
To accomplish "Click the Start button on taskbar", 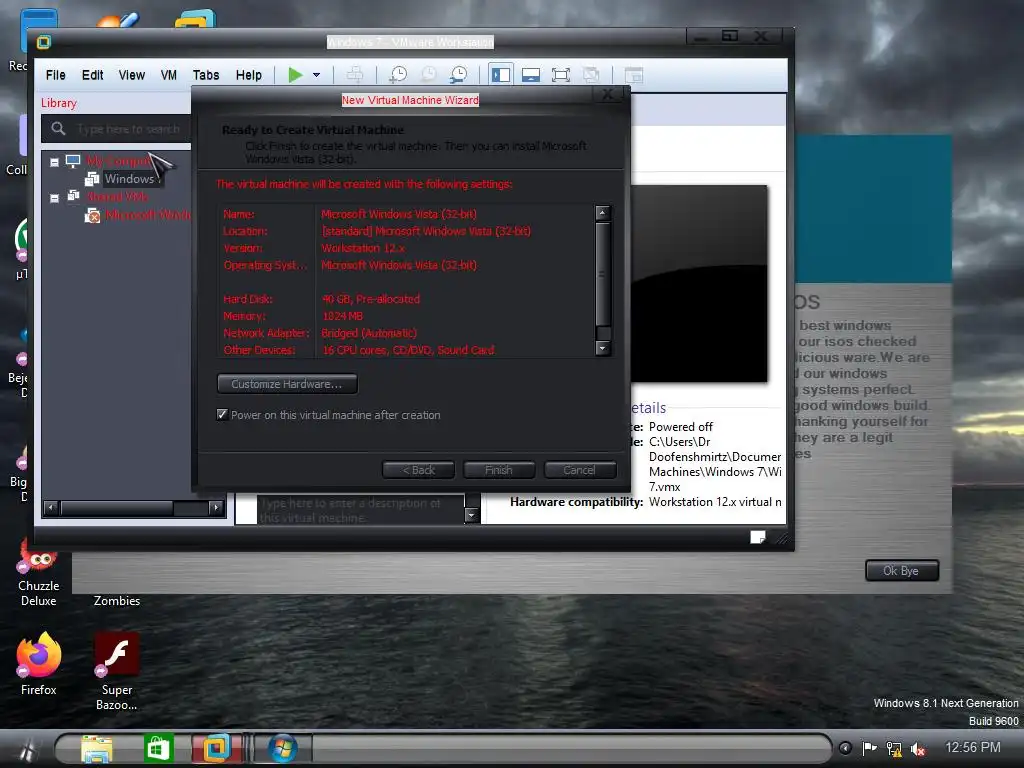I will click(x=26, y=750).
